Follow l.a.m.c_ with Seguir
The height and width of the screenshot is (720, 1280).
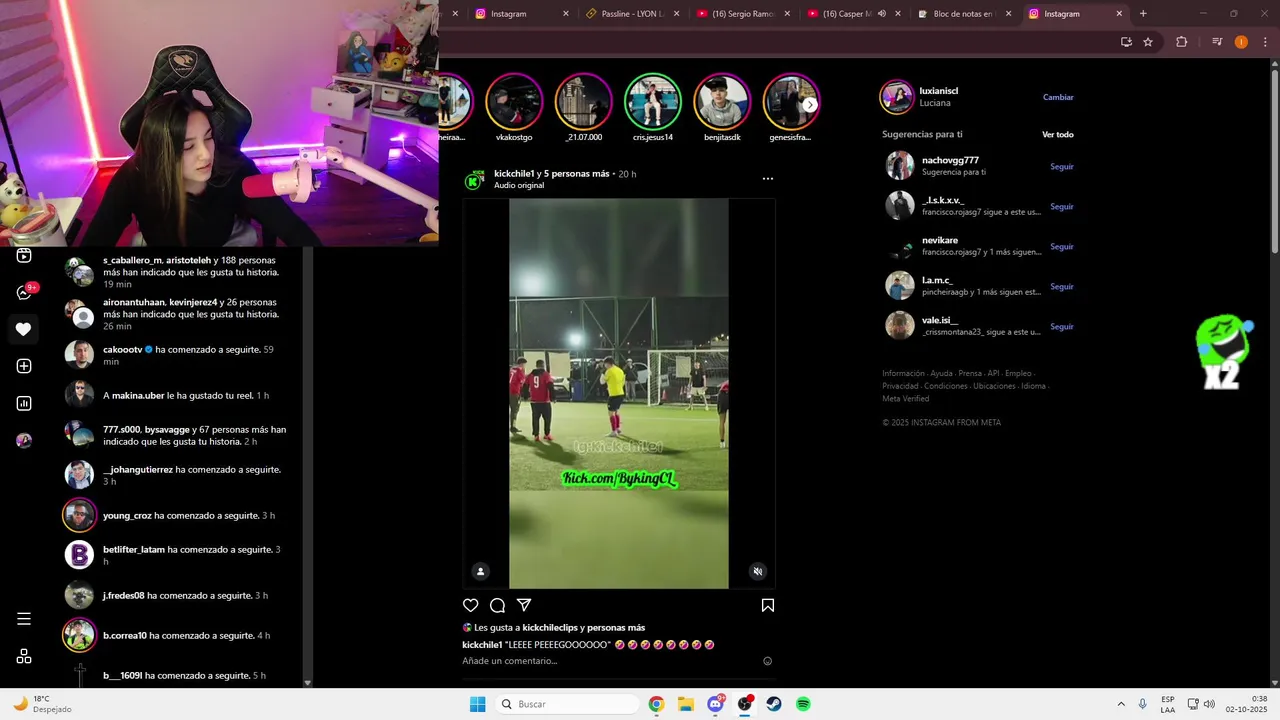(x=1061, y=287)
